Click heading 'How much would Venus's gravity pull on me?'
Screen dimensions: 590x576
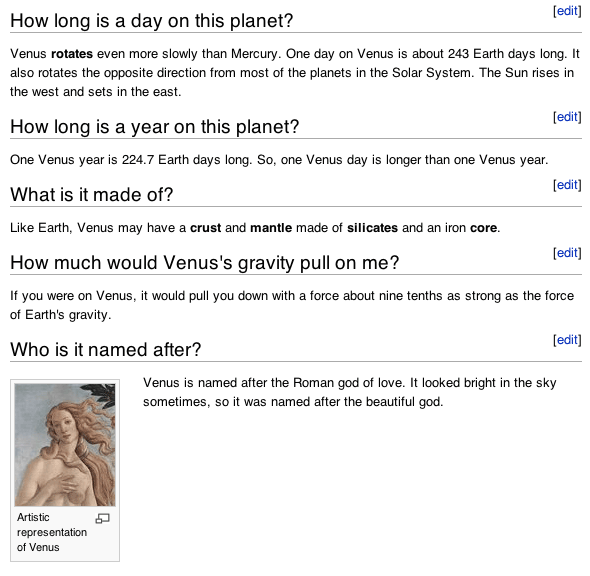(x=205, y=263)
